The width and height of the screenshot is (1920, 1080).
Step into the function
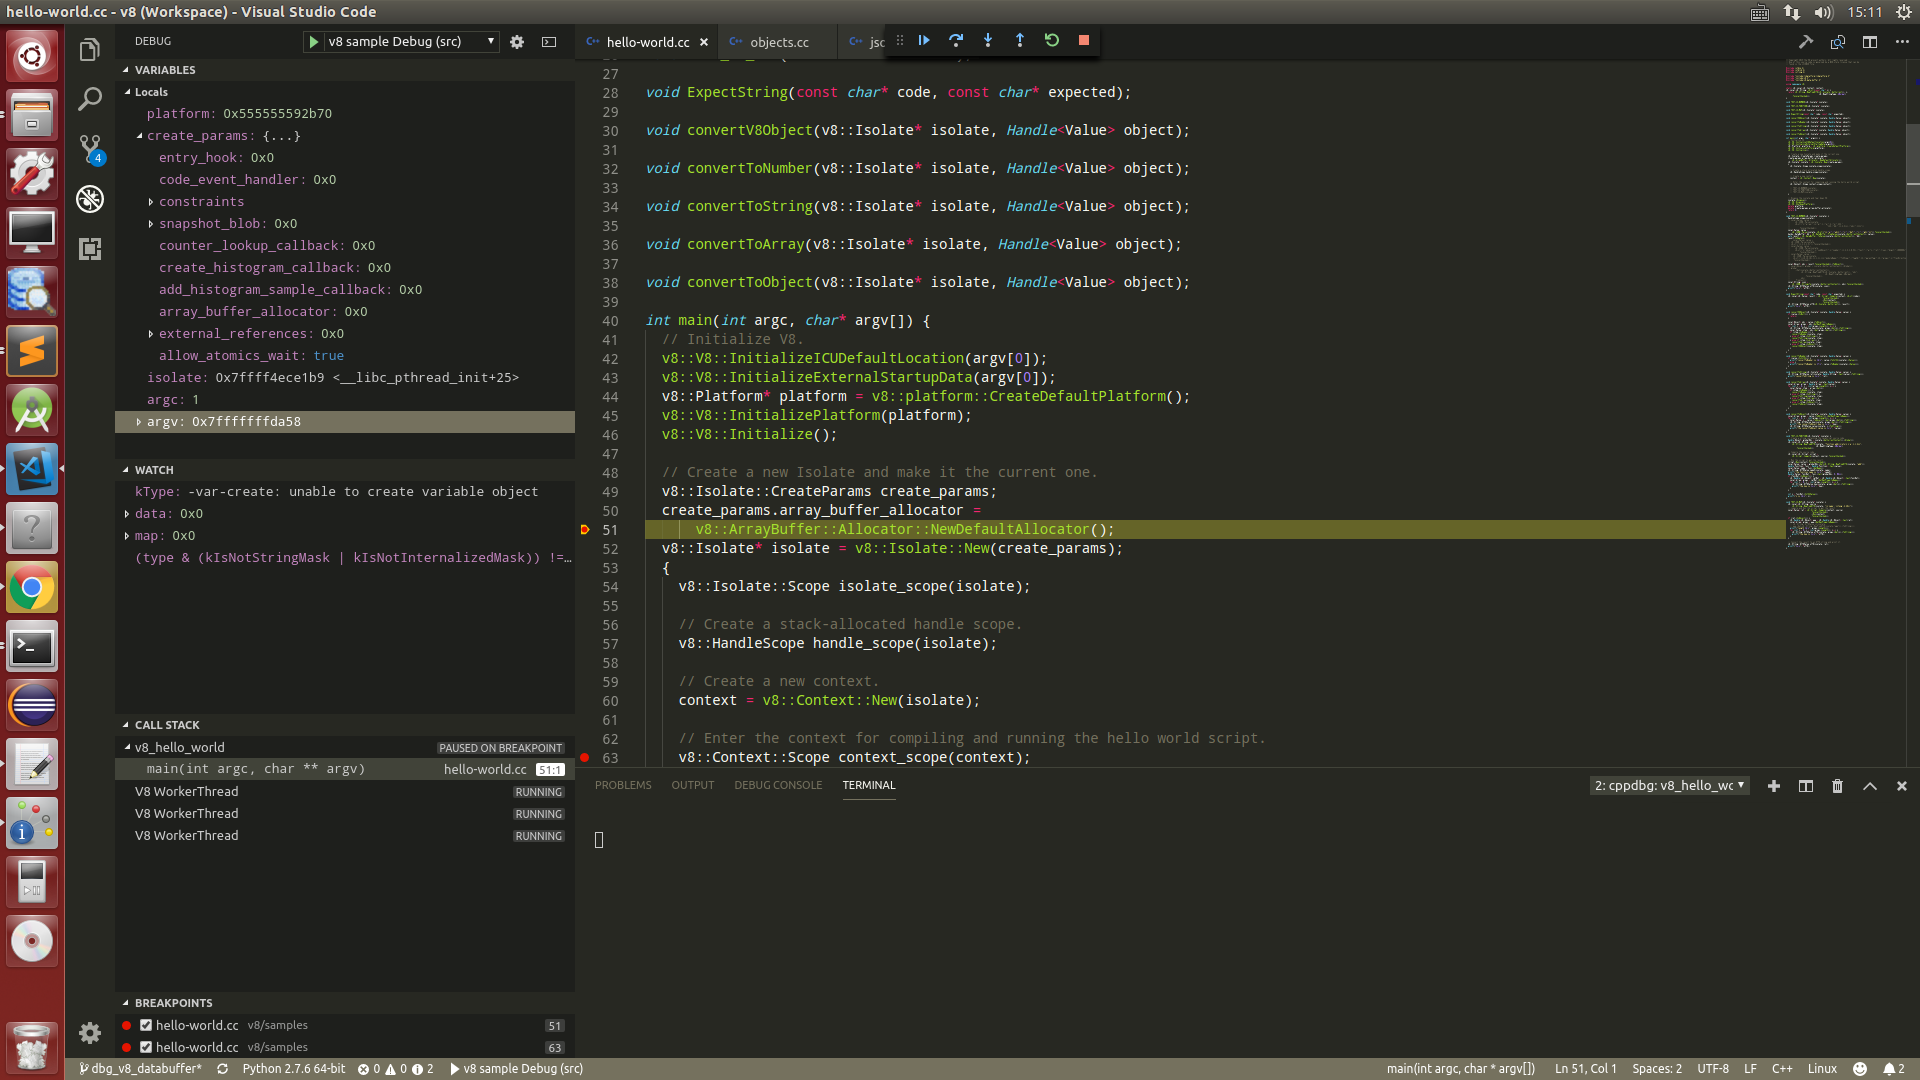coord(988,40)
